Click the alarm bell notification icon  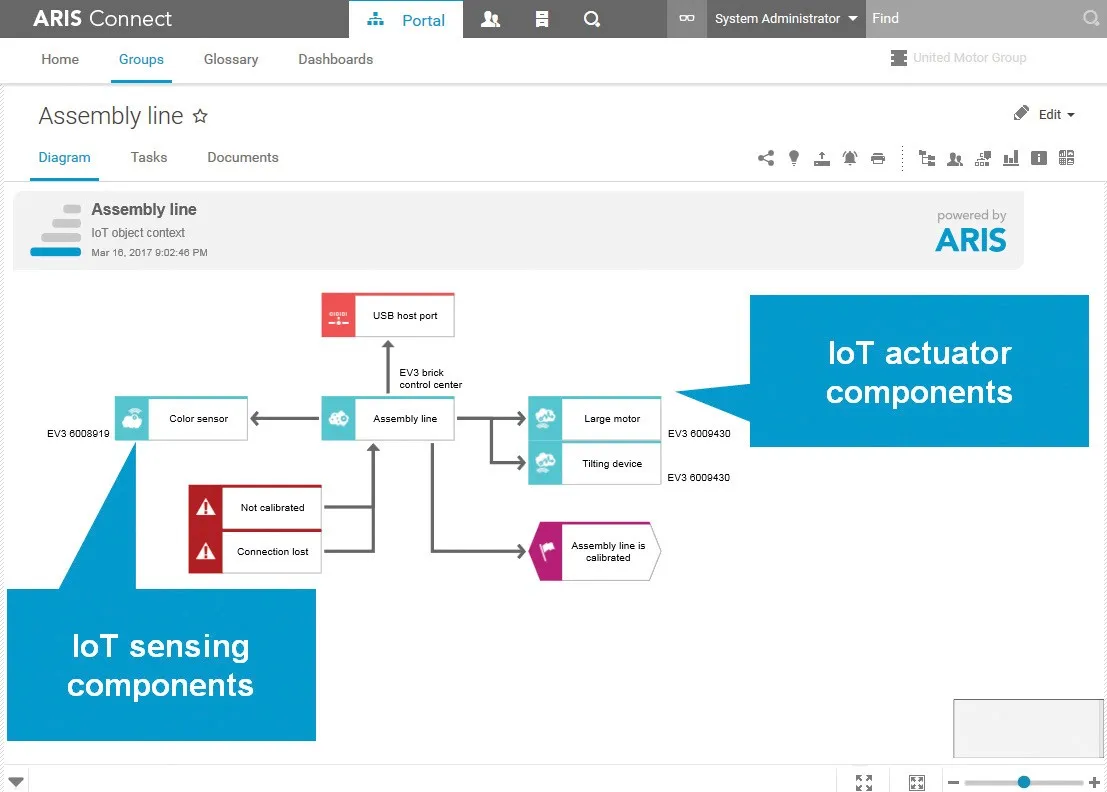[x=850, y=158]
